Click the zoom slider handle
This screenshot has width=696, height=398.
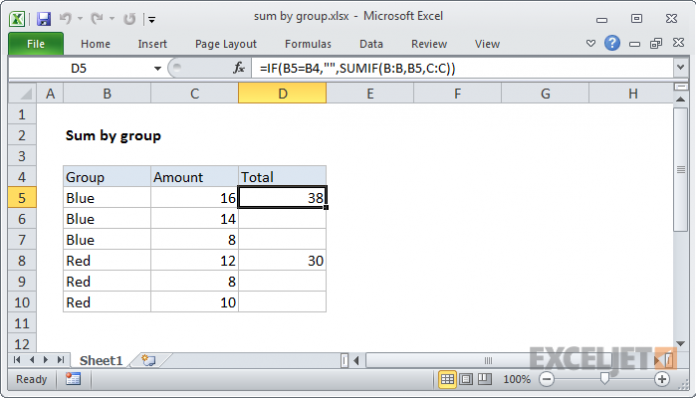point(604,378)
